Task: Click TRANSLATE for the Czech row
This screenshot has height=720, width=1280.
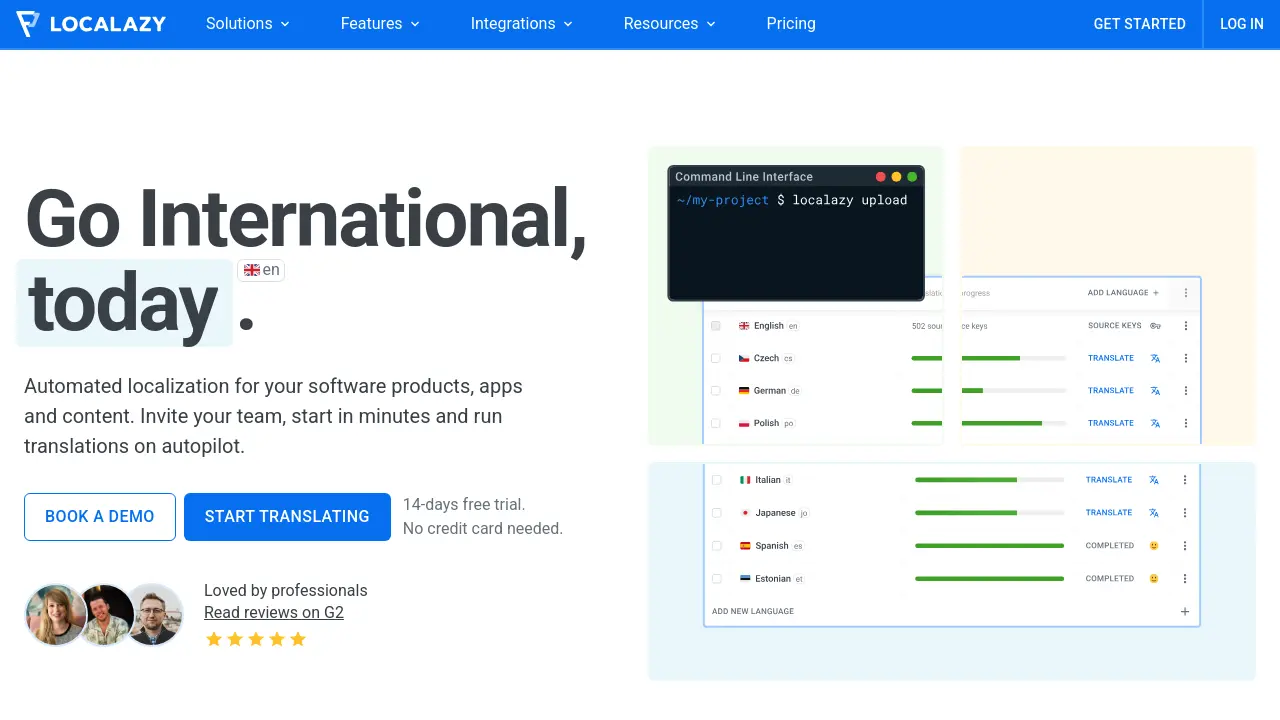Action: pos(1111,358)
